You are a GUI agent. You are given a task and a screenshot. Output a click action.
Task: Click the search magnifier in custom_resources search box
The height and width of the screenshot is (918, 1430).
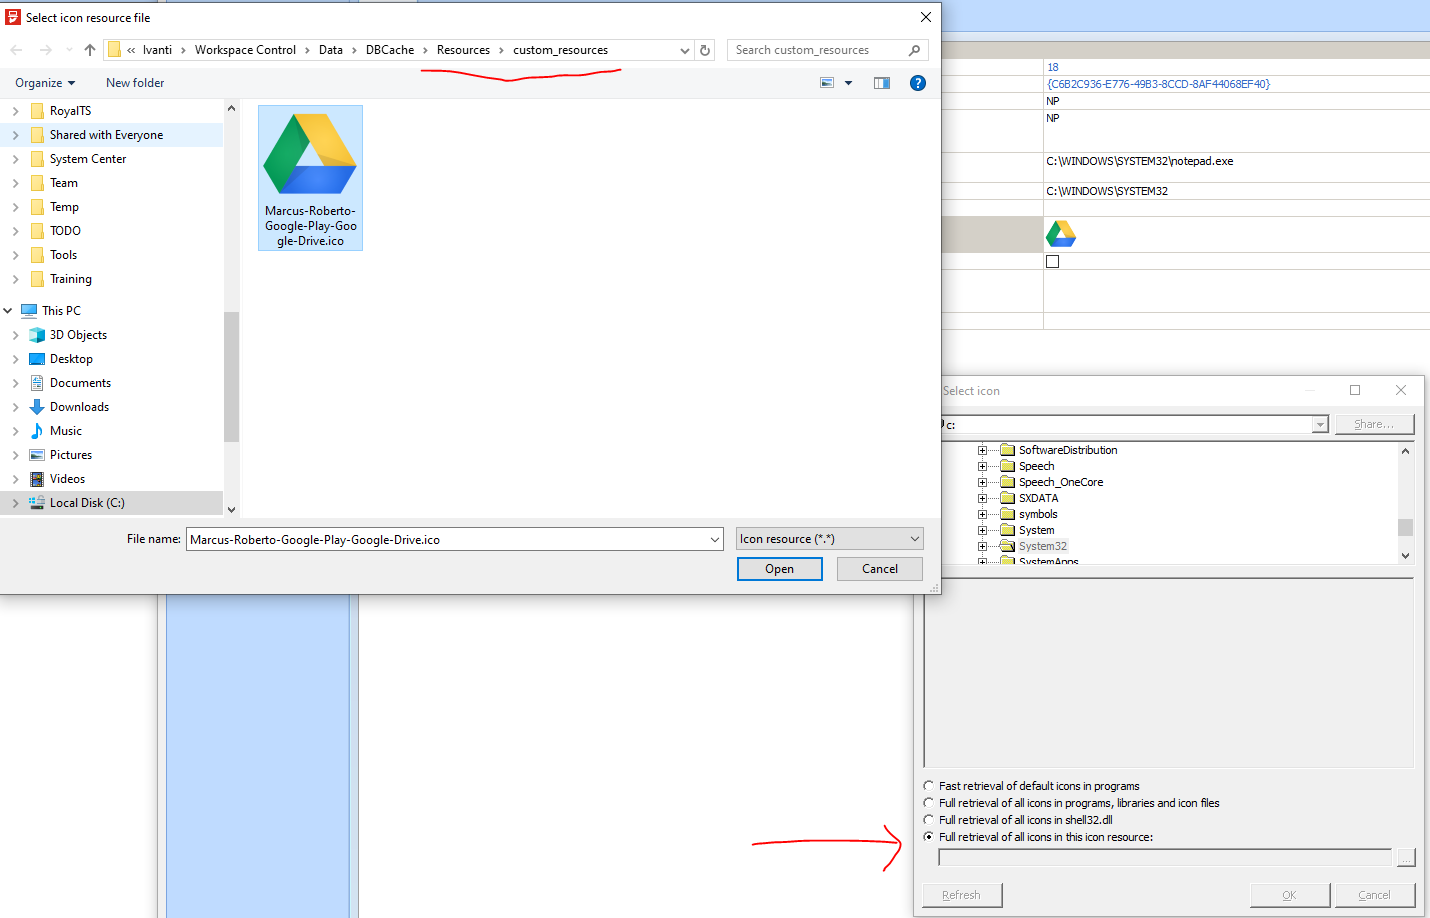(914, 49)
